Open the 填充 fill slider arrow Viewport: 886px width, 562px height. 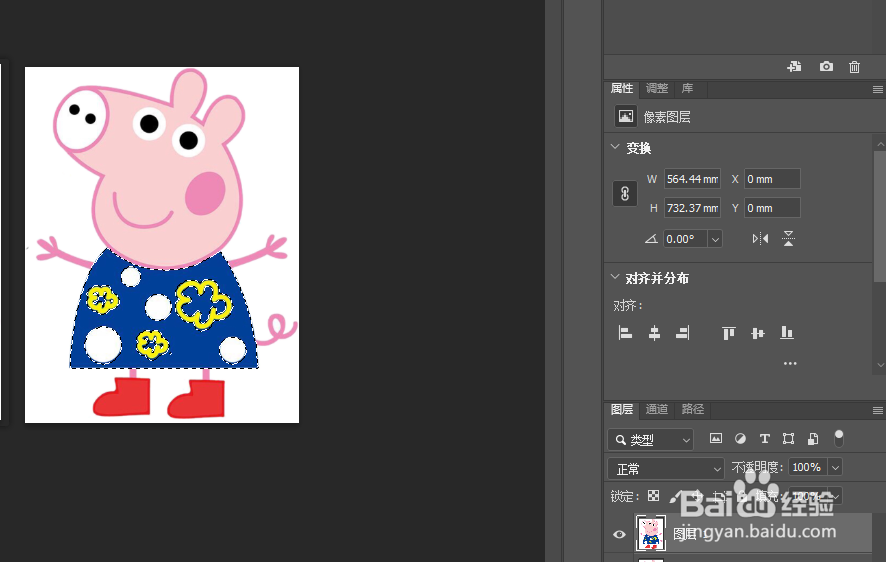pos(835,496)
